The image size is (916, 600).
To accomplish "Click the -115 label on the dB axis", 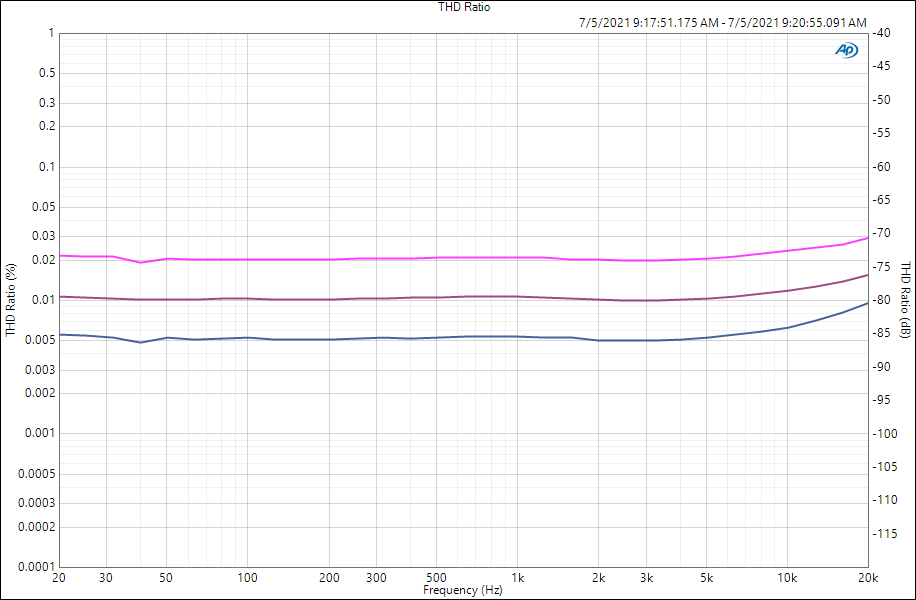I will pyautogui.click(x=883, y=534).
